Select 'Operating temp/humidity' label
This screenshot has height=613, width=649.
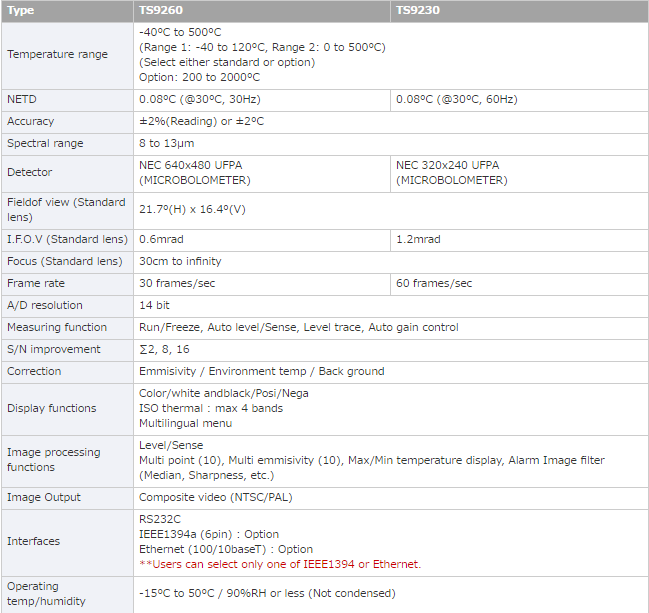46,594
